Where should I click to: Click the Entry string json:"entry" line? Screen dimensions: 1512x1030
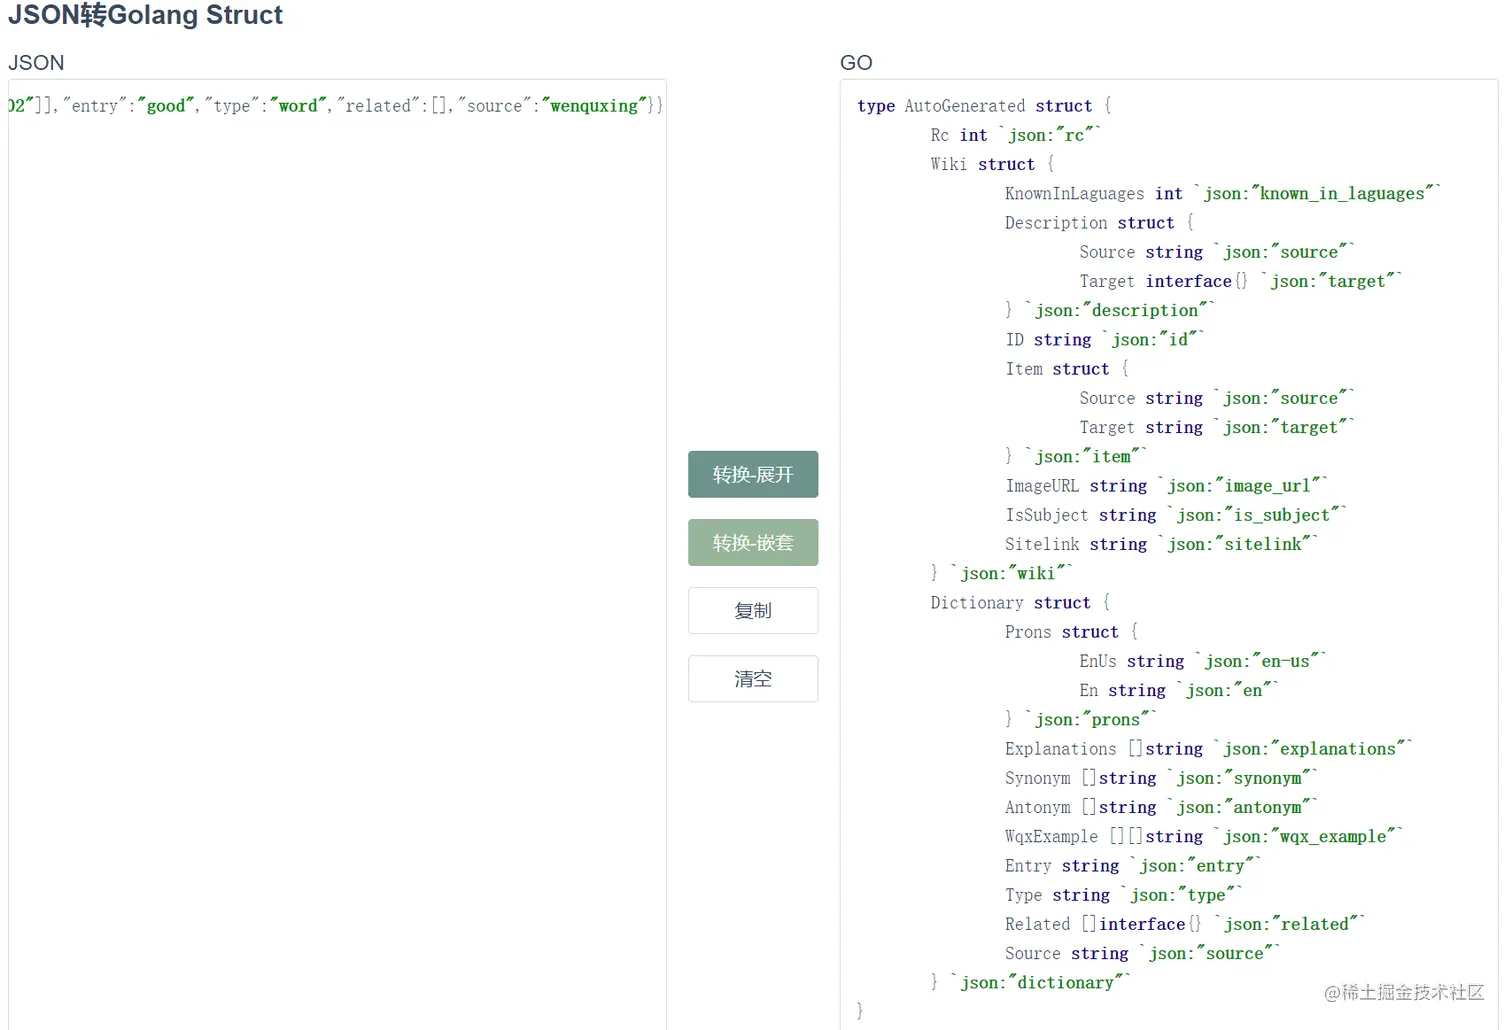click(1133, 865)
